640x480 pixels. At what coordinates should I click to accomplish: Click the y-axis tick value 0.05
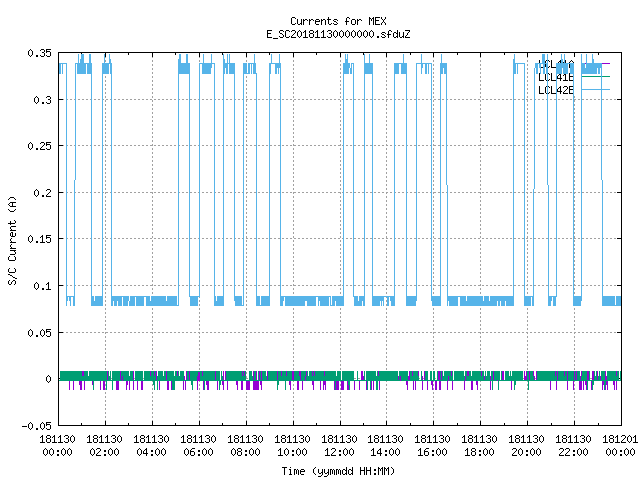pyautogui.click(x=40, y=333)
